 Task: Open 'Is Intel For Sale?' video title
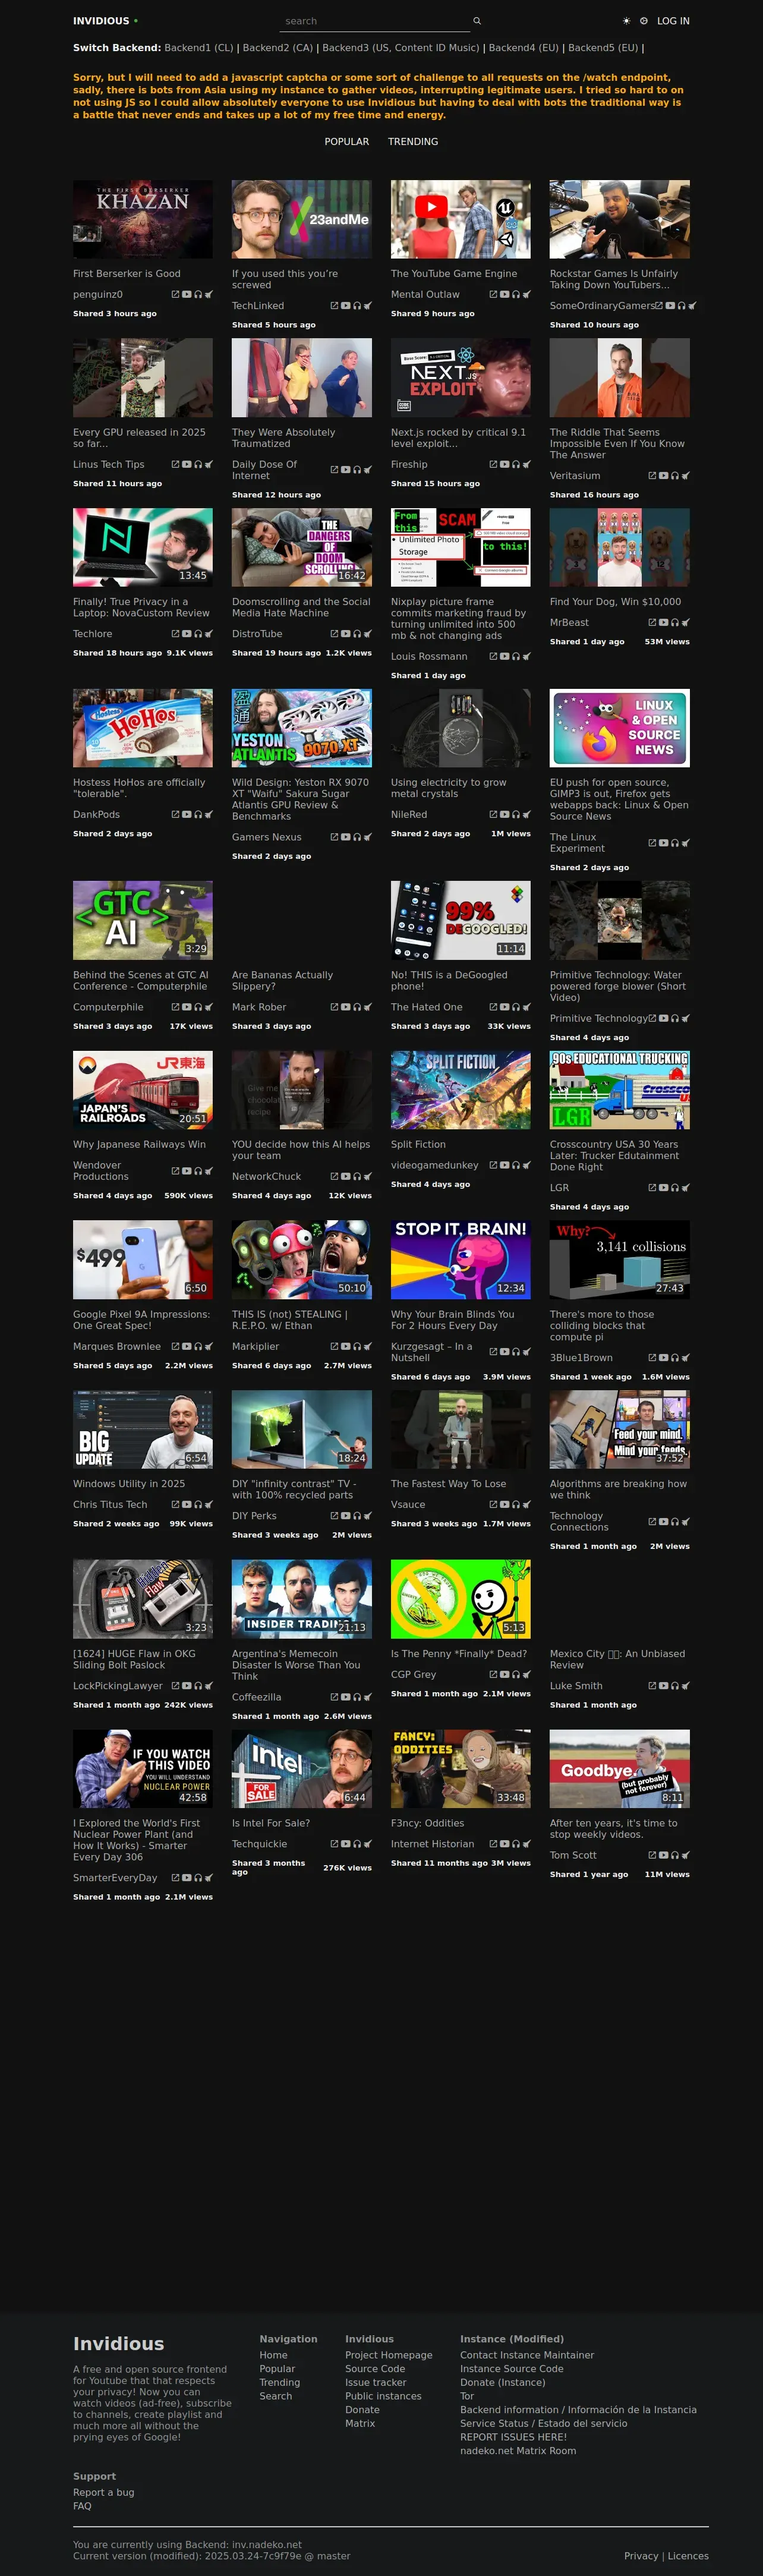tap(271, 1823)
